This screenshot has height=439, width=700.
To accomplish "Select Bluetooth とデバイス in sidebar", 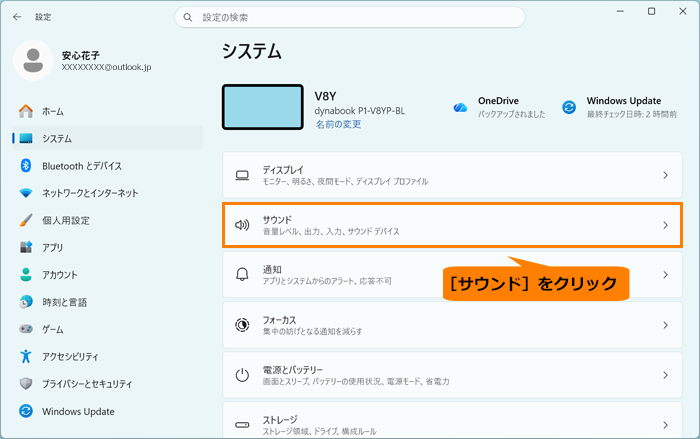I will coord(107,166).
